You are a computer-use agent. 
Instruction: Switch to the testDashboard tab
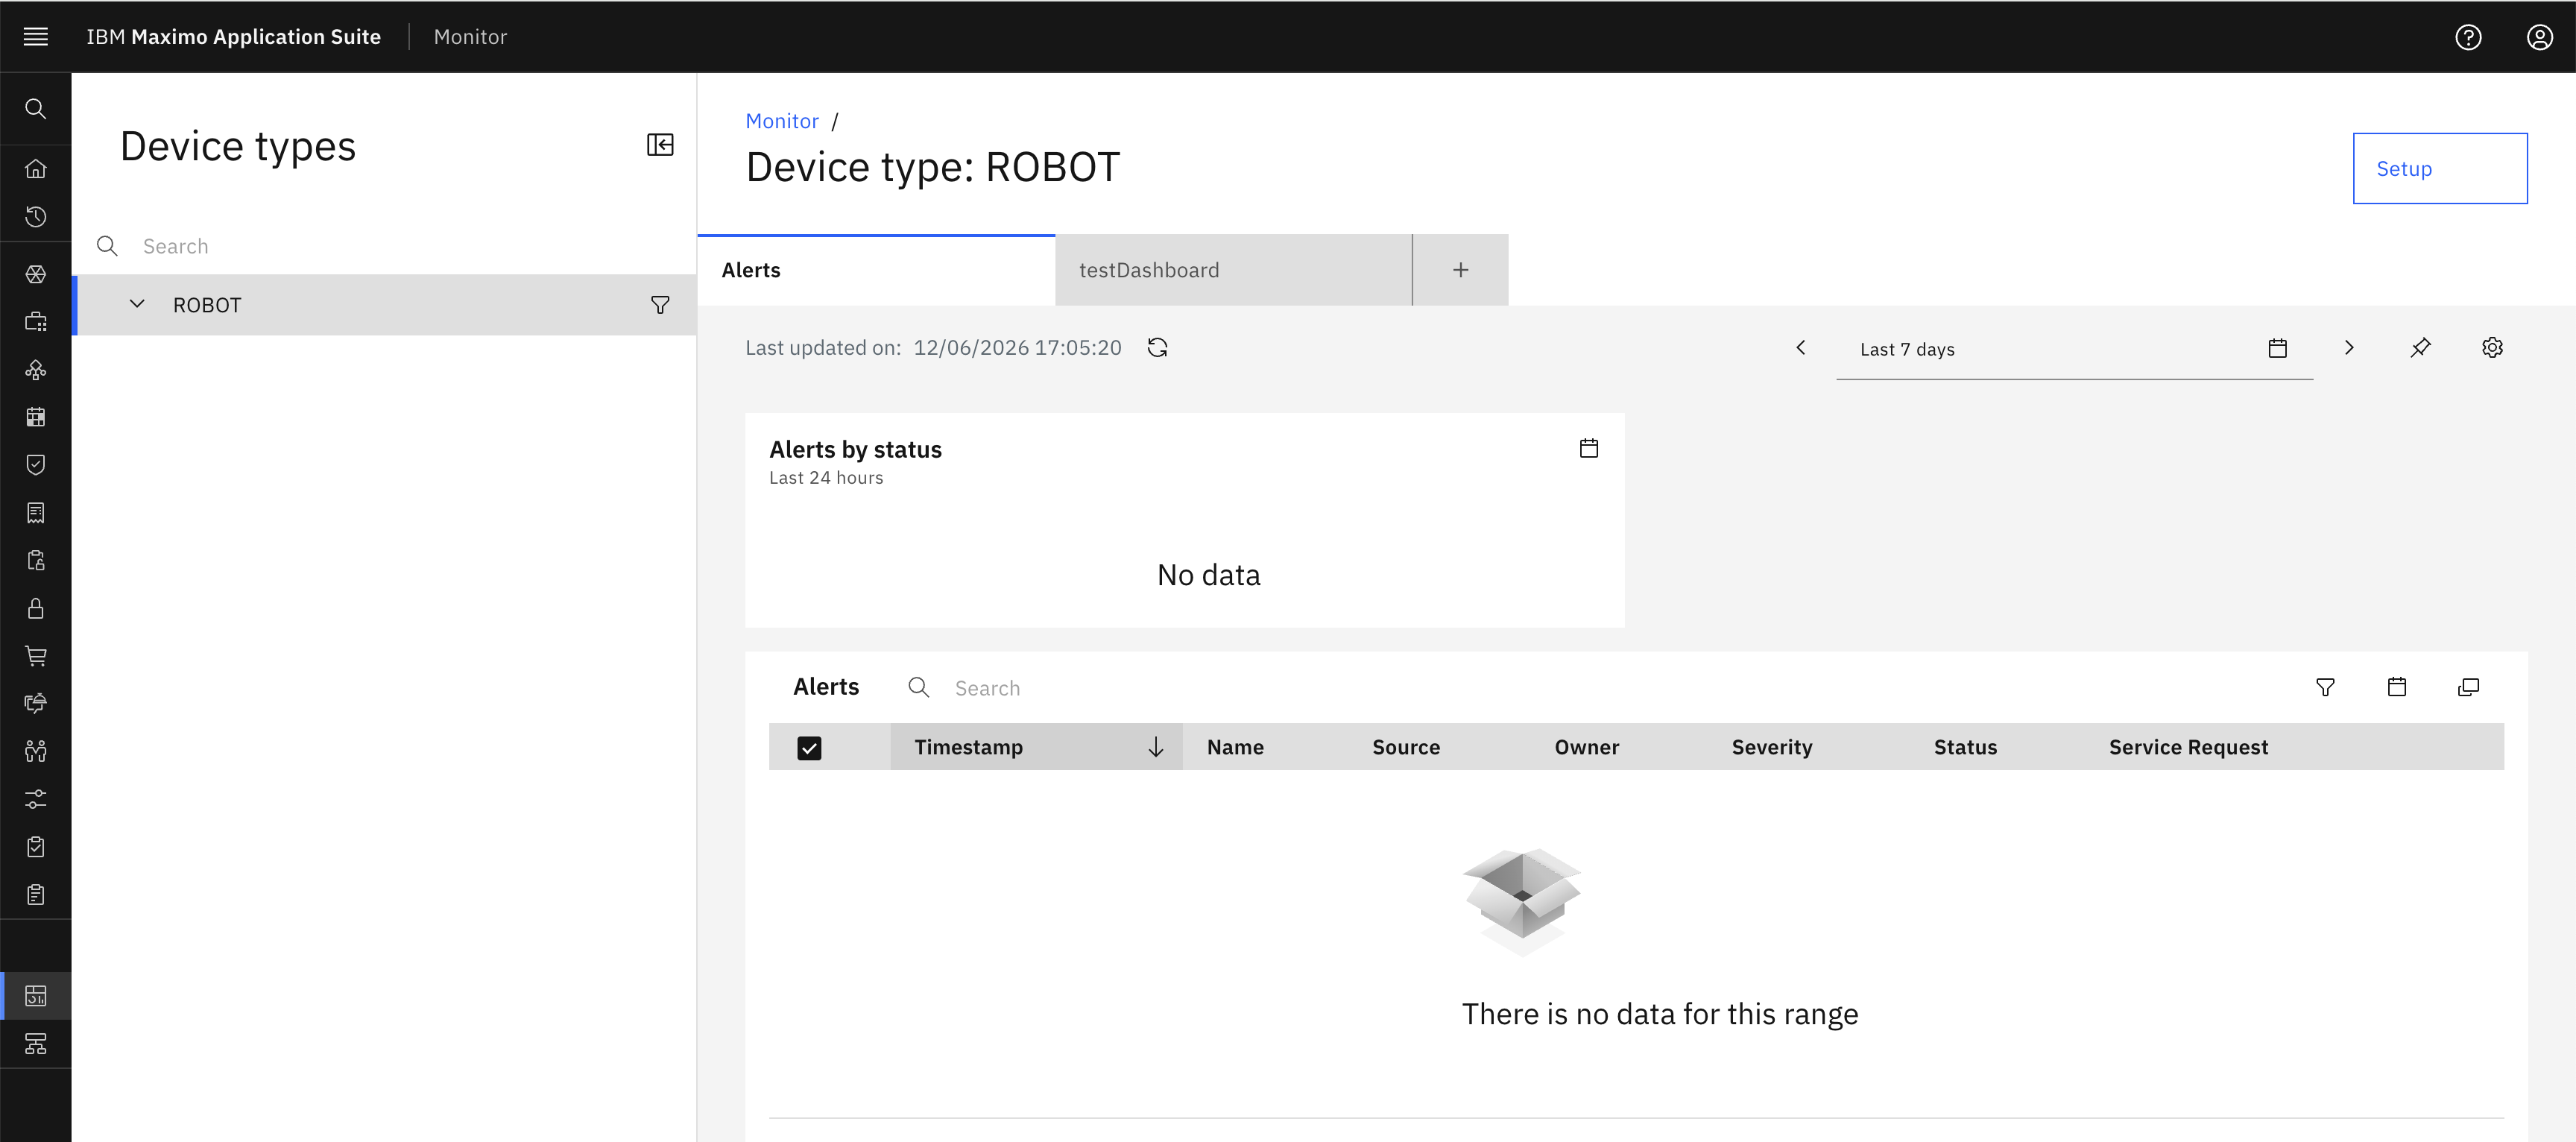[x=1233, y=270]
